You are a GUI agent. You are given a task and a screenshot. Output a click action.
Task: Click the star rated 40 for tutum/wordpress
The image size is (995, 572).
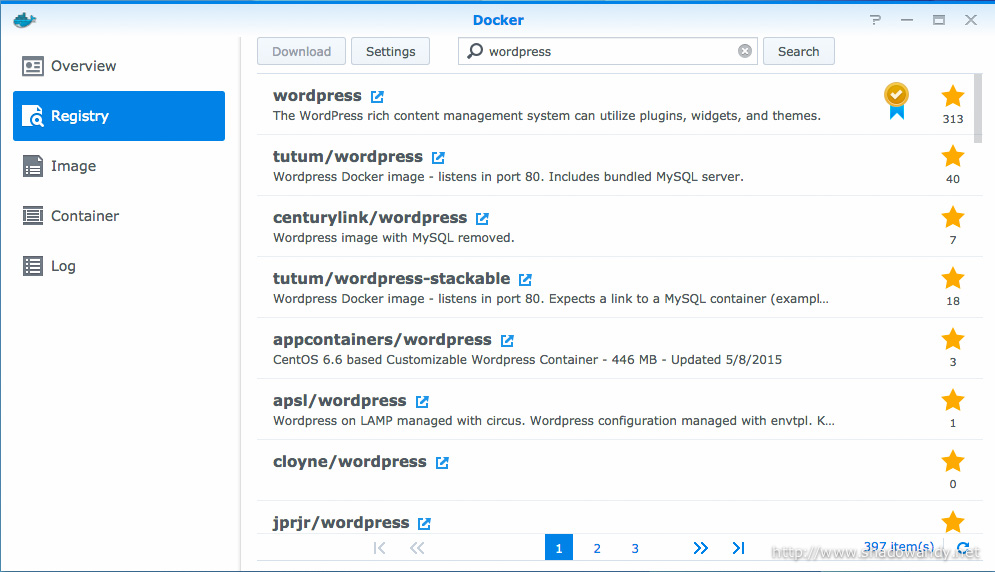coord(952,157)
